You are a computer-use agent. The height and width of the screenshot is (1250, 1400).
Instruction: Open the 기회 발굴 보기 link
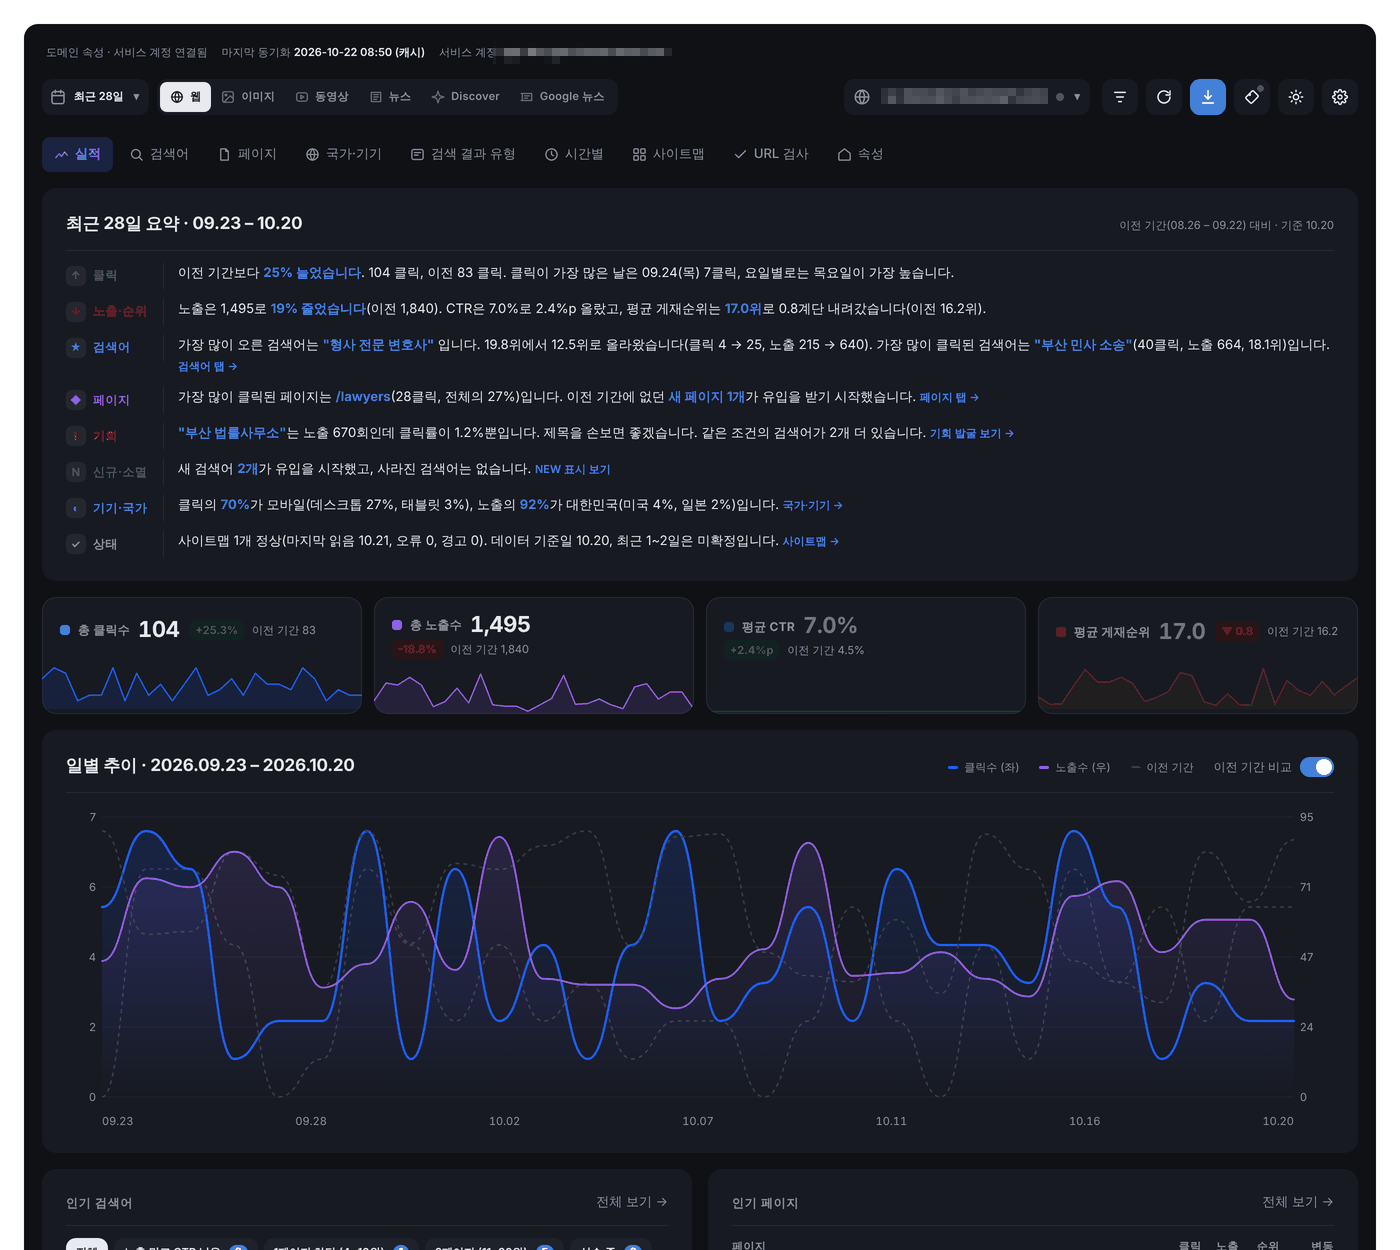coord(971,434)
